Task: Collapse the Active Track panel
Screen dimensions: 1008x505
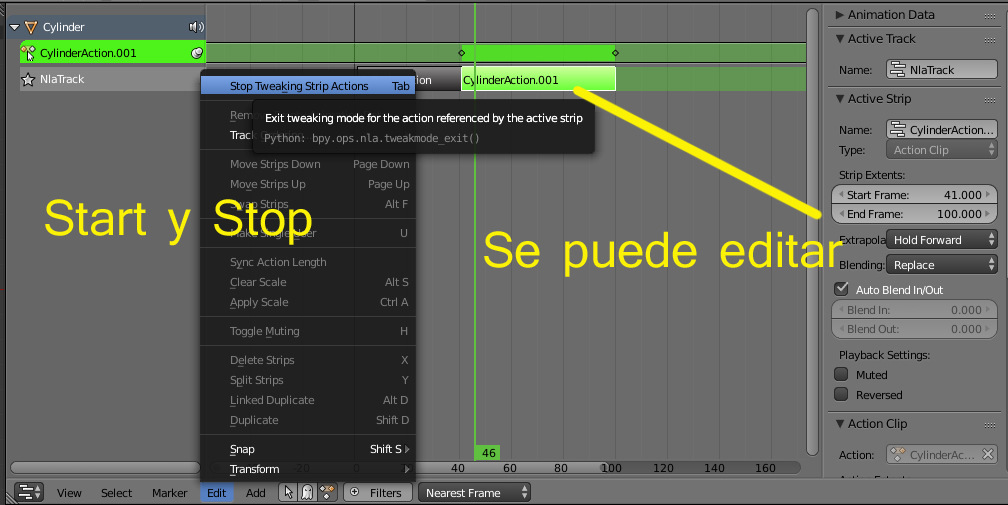Action: pyautogui.click(x=840, y=39)
